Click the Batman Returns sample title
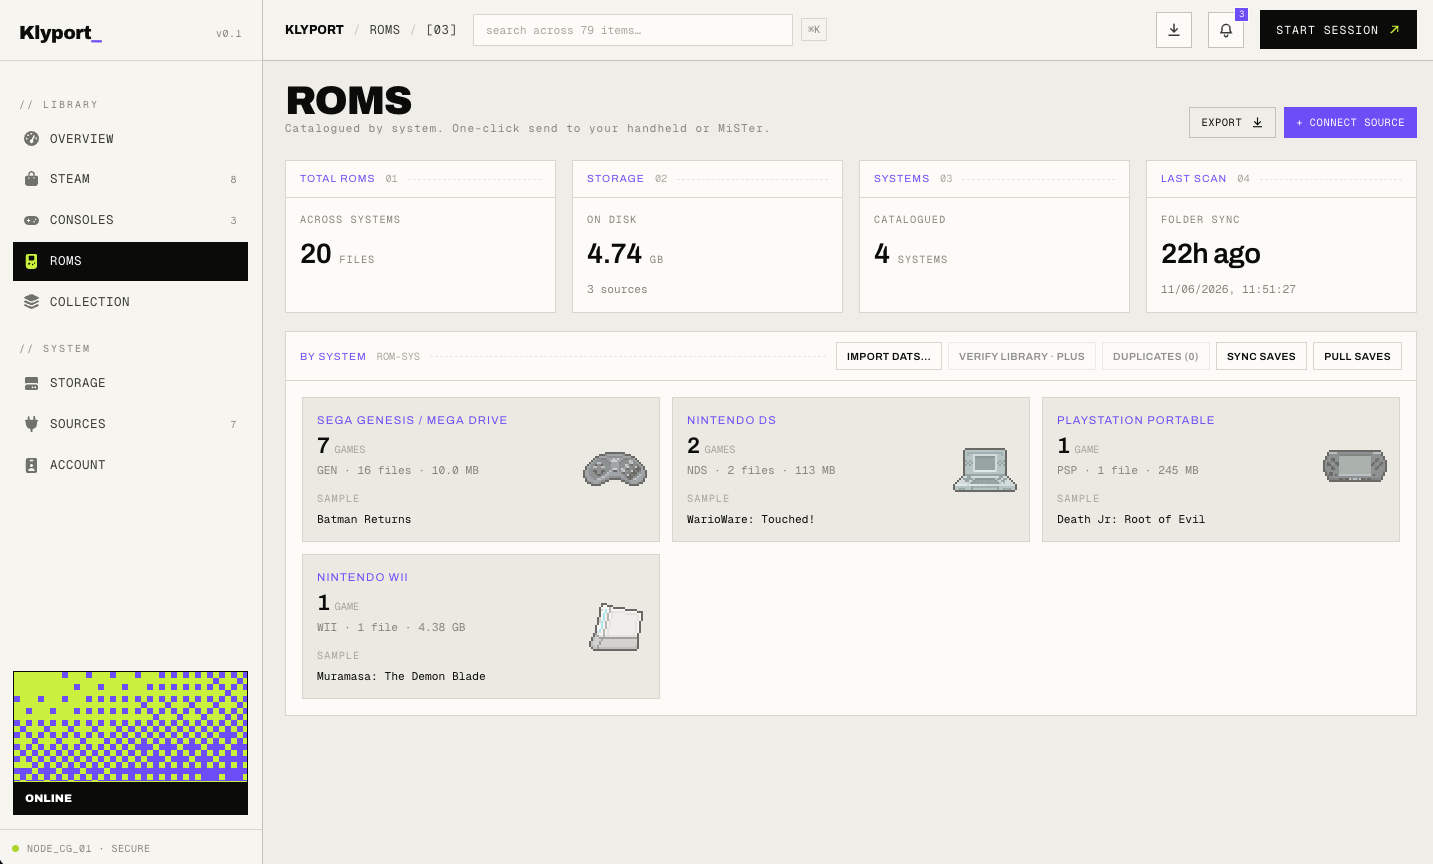Viewport: 1433px width, 864px height. 364,520
